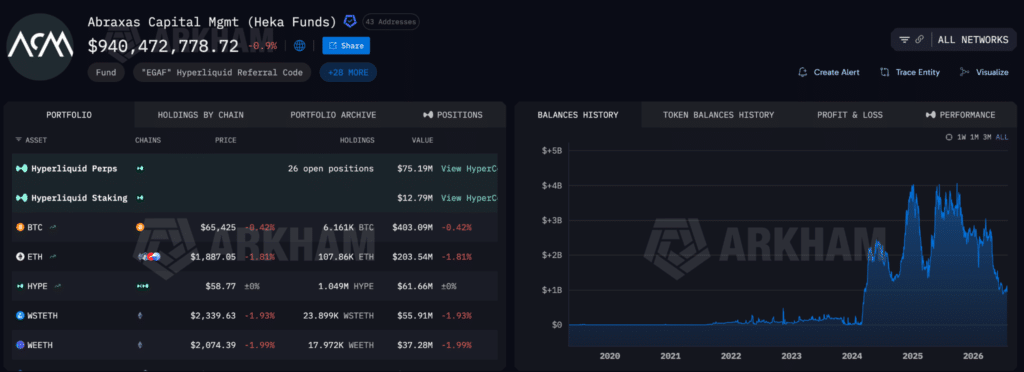
Task: Click the Hyperliquid Perps row token icon
Action: [x=22, y=168]
